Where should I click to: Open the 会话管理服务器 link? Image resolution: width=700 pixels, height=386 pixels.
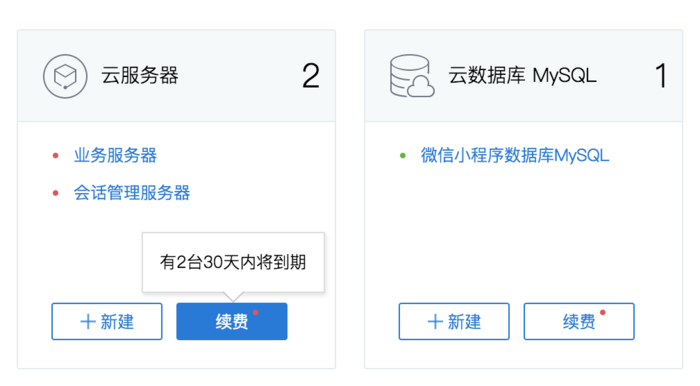pos(132,193)
